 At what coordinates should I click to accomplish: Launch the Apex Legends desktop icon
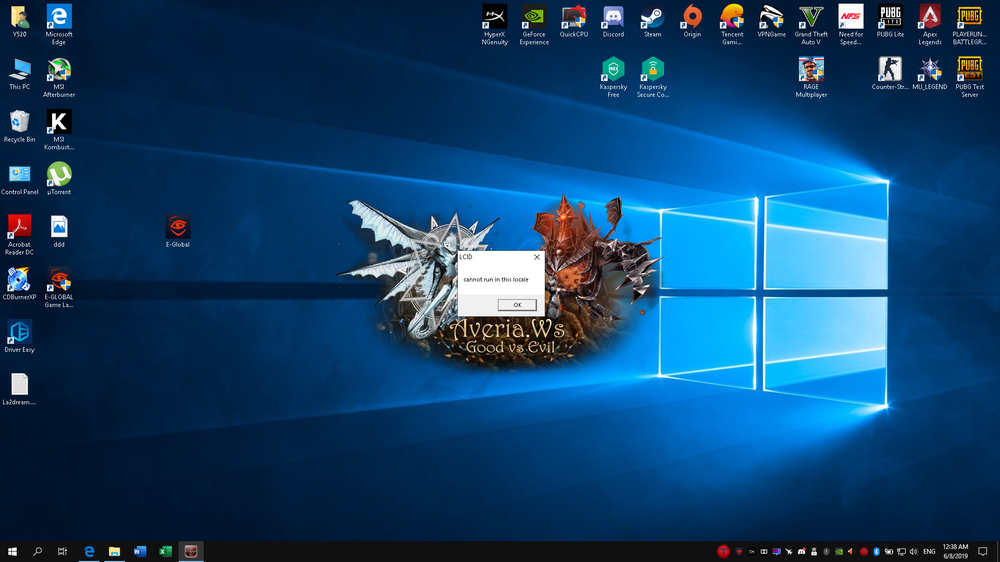(930, 17)
